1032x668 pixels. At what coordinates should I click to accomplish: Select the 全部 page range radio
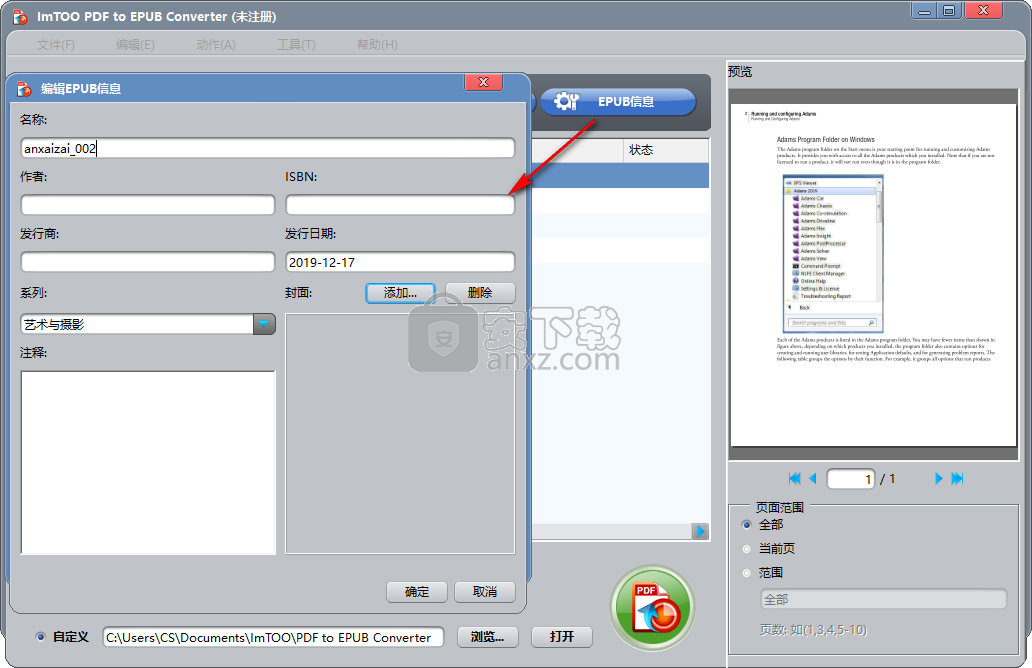746,525
